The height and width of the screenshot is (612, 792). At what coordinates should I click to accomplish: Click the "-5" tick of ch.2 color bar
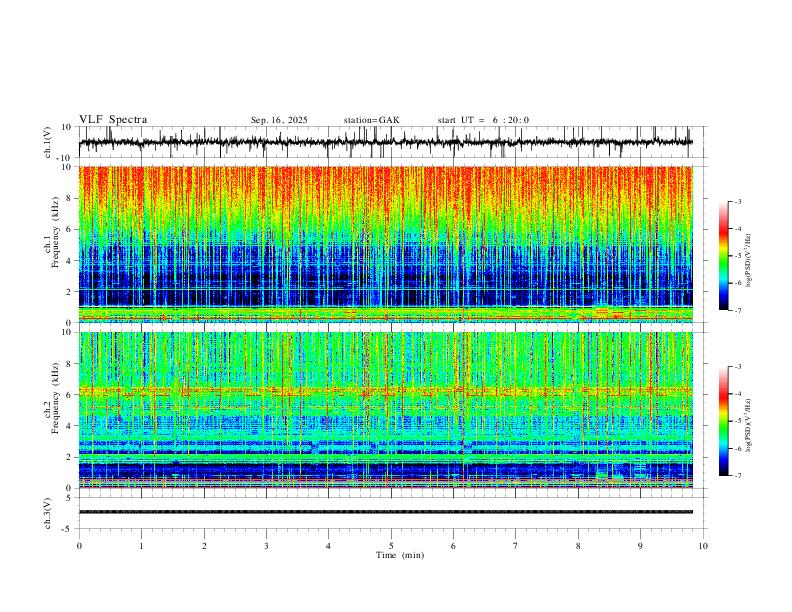pyautogui.click(x=737, y=421)
